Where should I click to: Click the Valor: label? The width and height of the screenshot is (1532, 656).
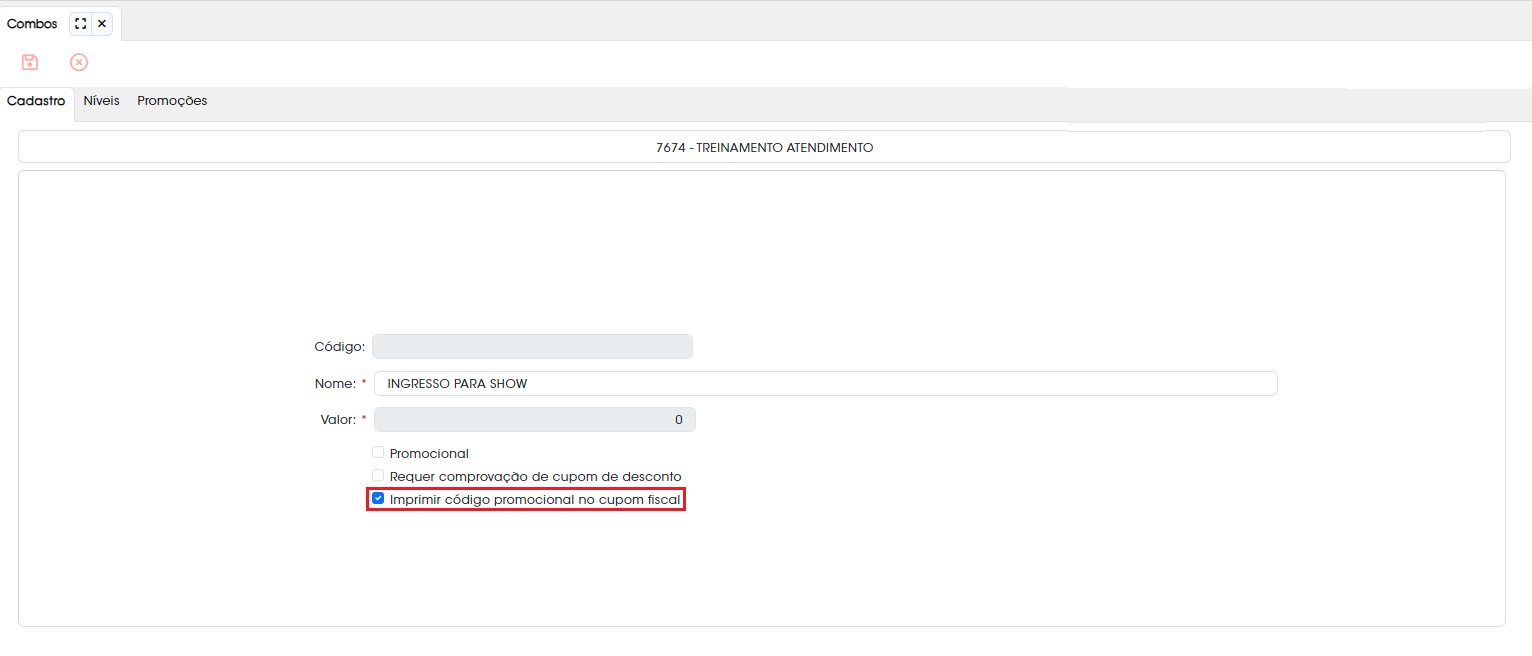(x=337, y=420)
